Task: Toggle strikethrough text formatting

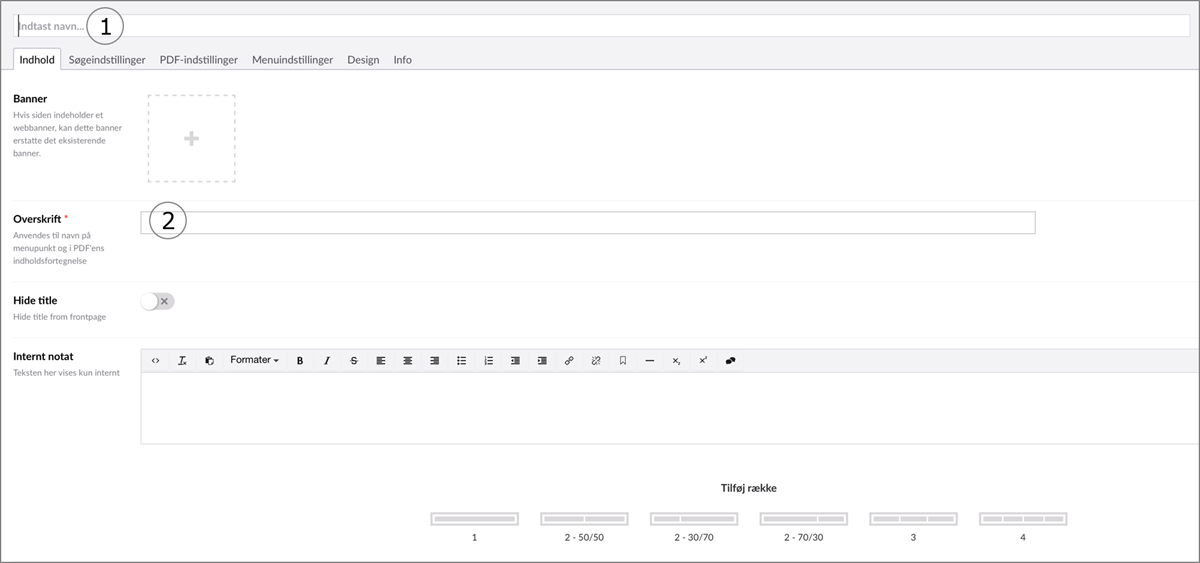Action: 354,361
